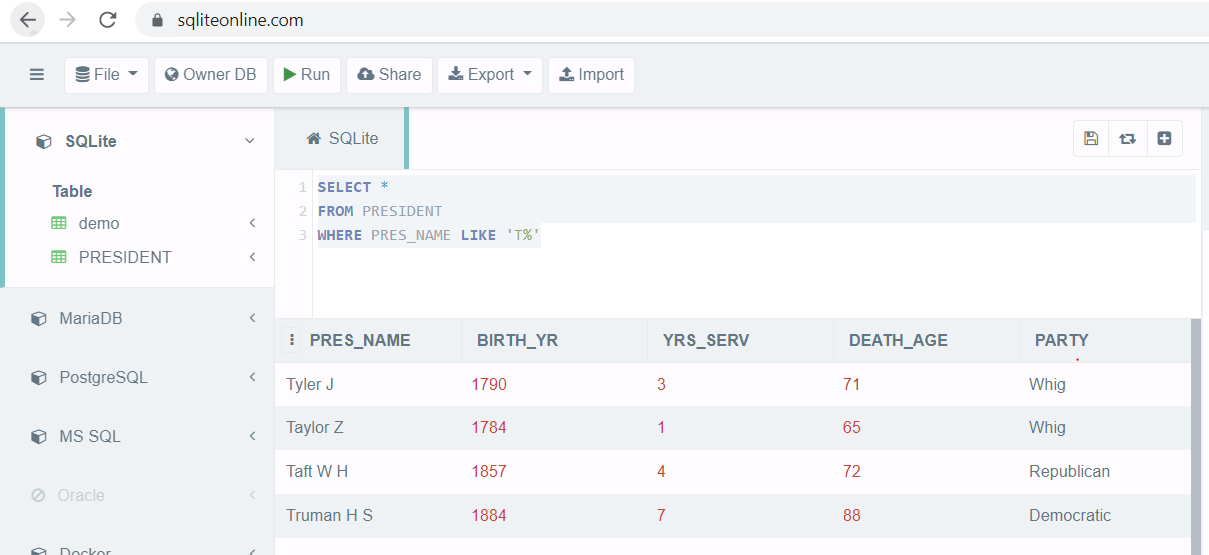Click the 'FROM PRESIDENT' line in editor
Image resolution: width=1209 pixels, height=555 pixels.
(380, 211)
